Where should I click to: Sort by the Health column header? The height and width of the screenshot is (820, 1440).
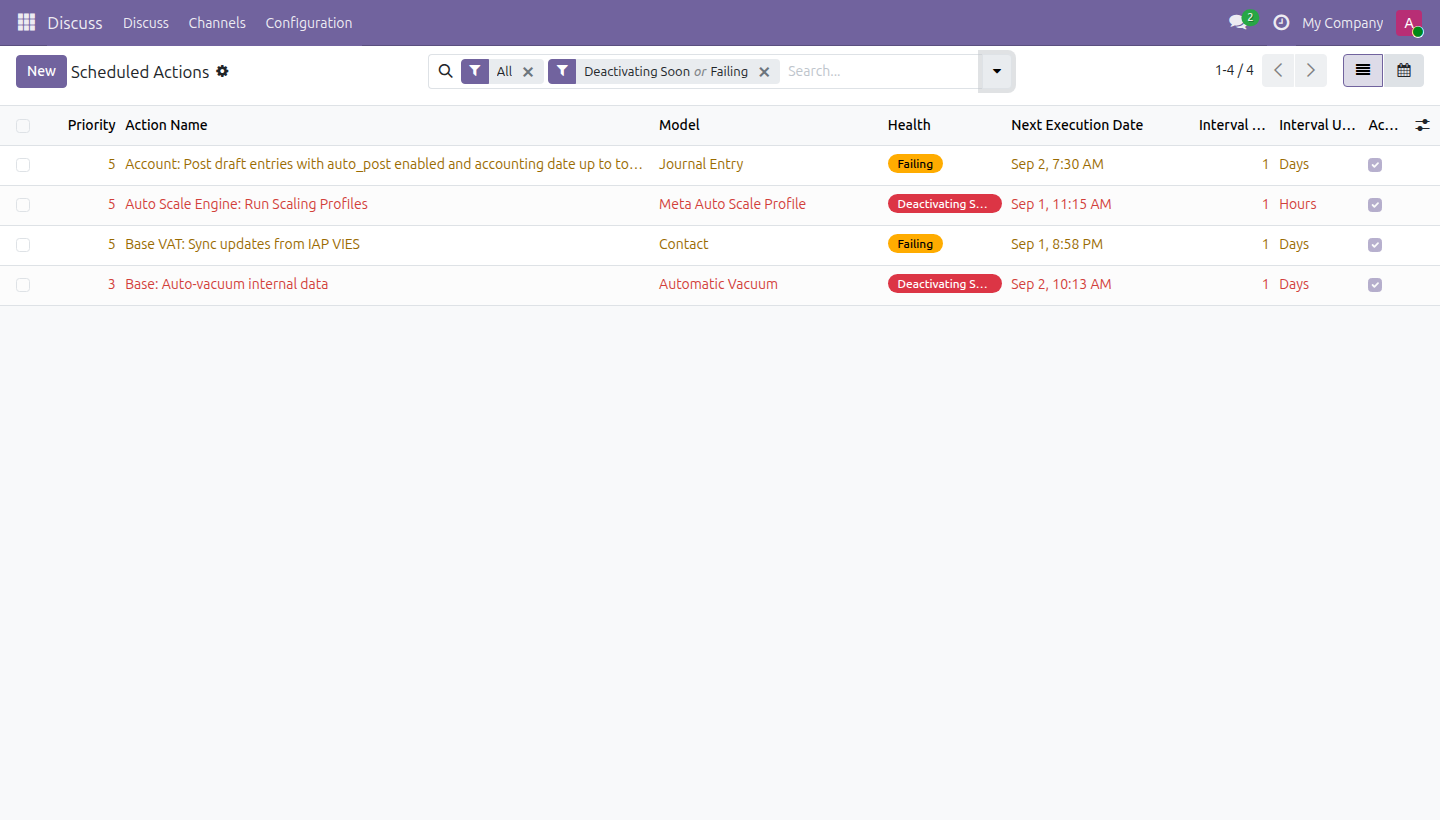pyautogui.click(x=909, y=125)
